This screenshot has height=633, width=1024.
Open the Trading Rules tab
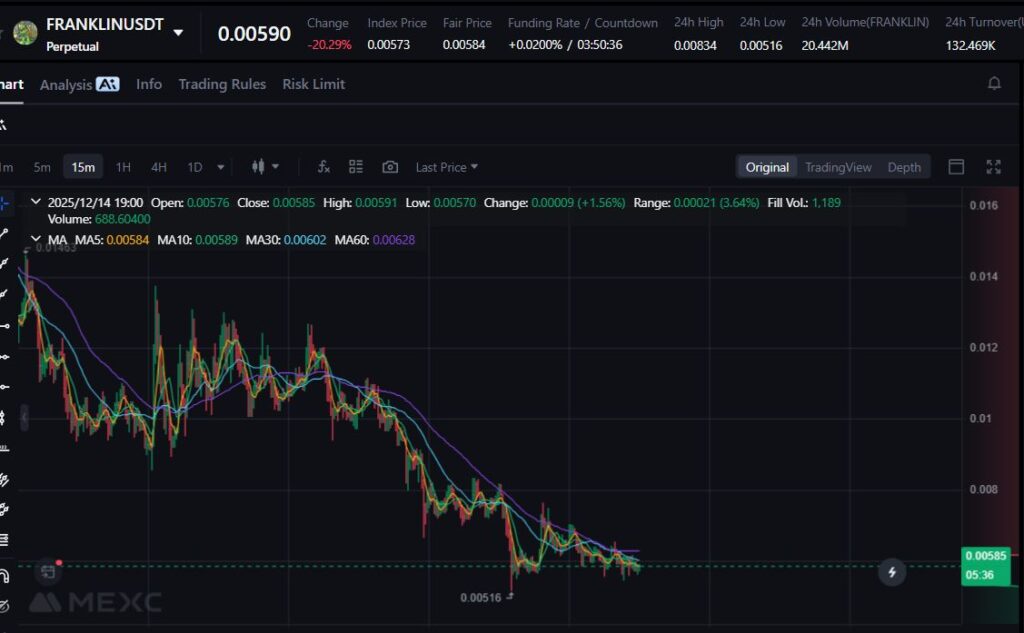point(222,84)
